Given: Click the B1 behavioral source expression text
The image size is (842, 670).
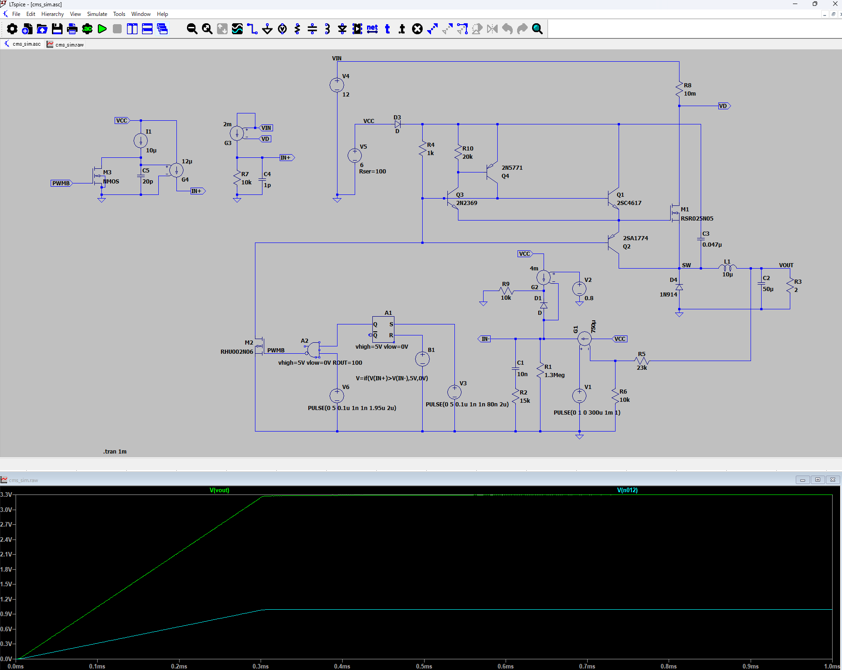Looking at the screenshot, I should (392, 378).
